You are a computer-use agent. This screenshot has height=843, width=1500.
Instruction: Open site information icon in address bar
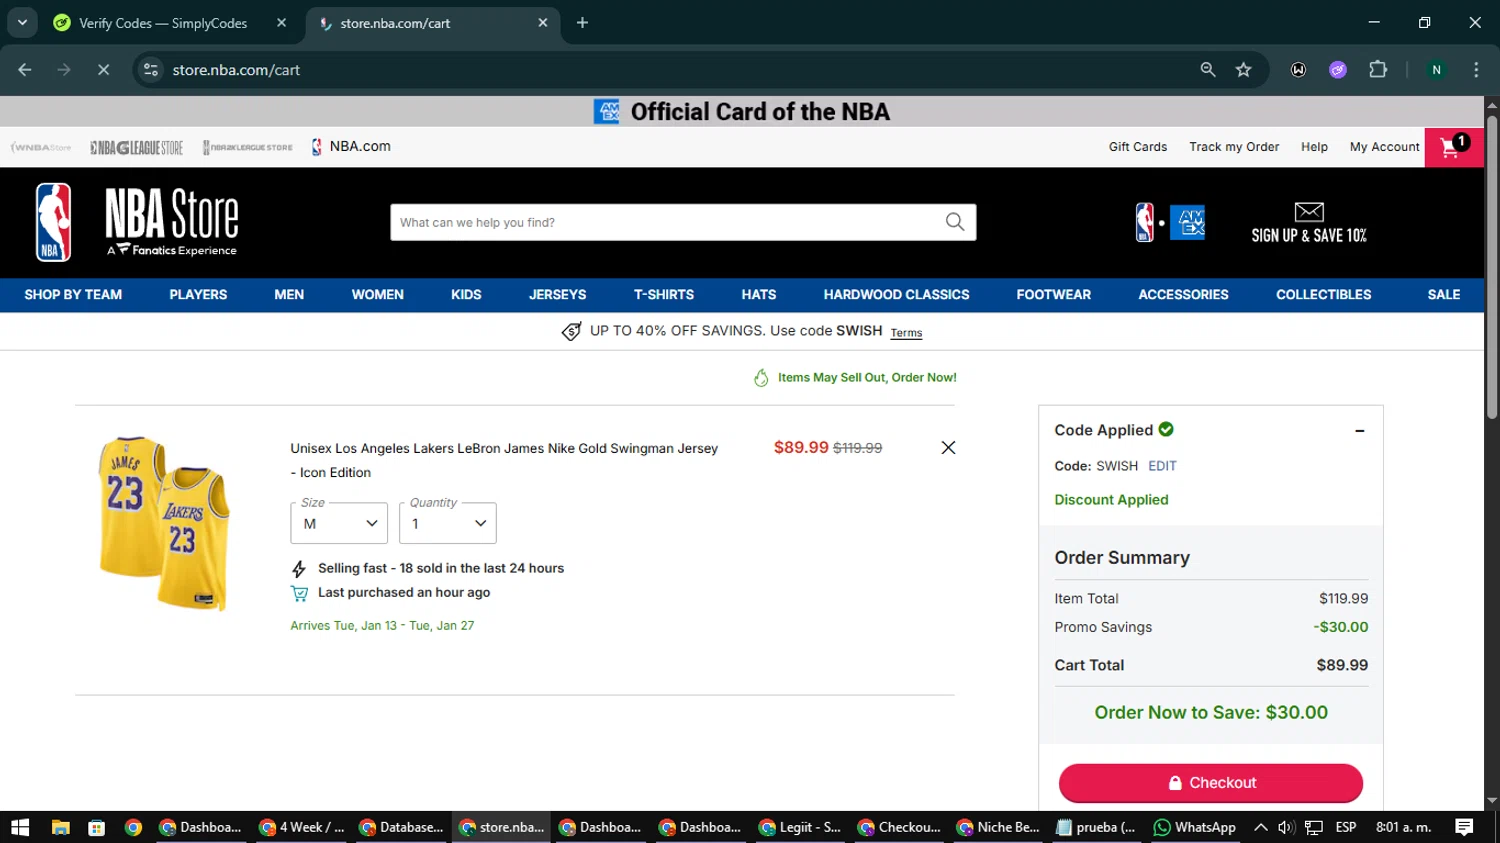pos(151,70)
